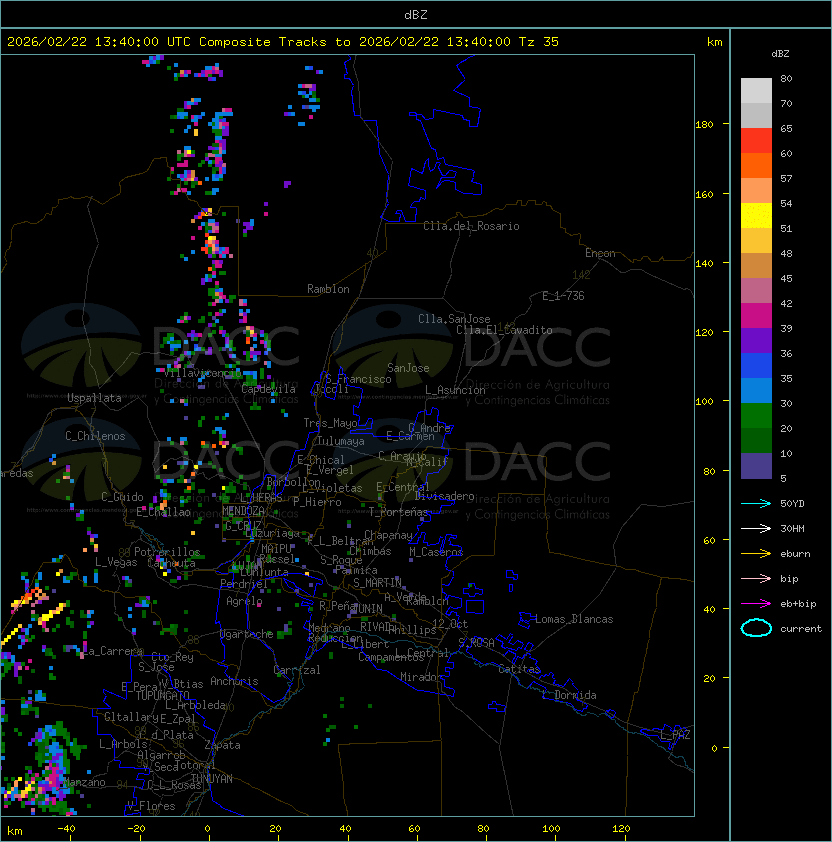832x842 pixels.
Task: Click the cyan 50YD arrow in legend
Action: [x=756, y=503]
